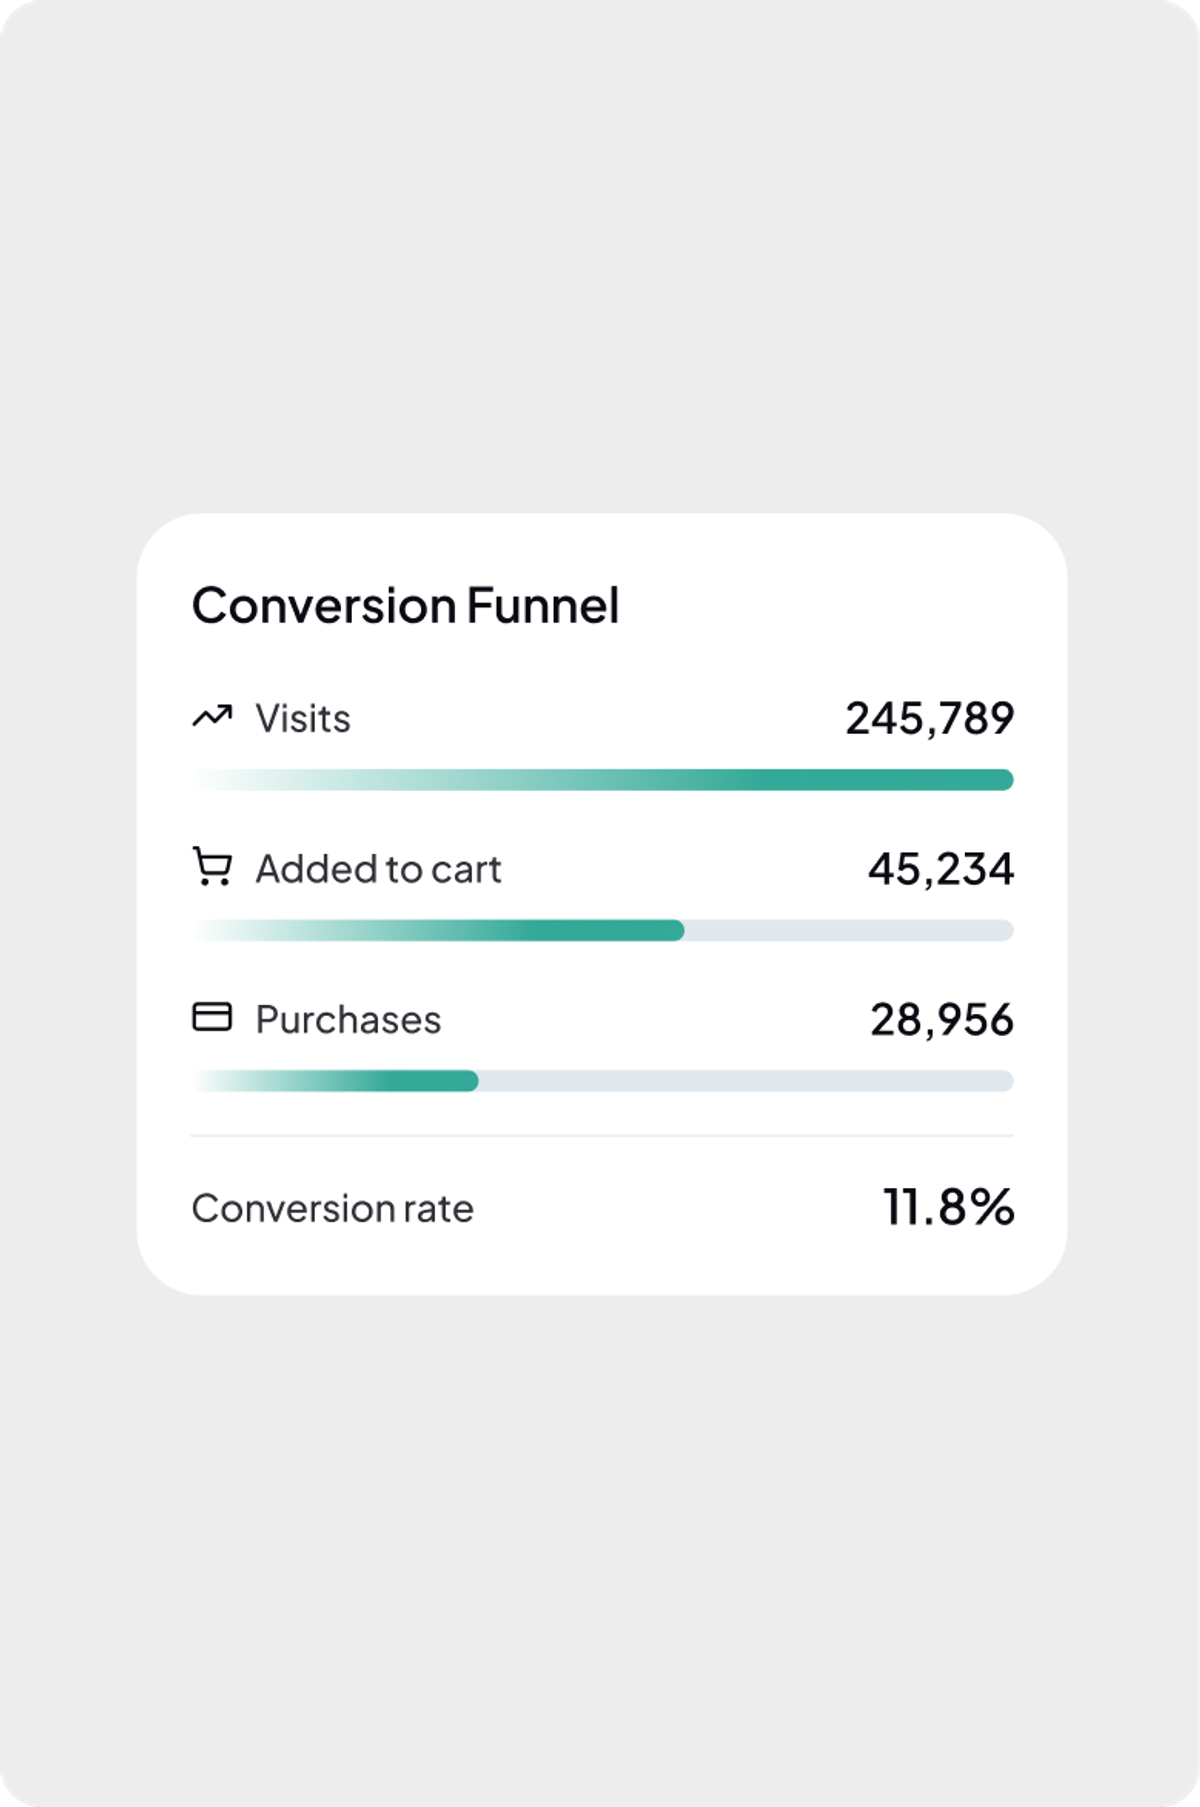Screen dimensions: 1200x1807
Task: Select the Added to cart label
Action: click(378, 869)
